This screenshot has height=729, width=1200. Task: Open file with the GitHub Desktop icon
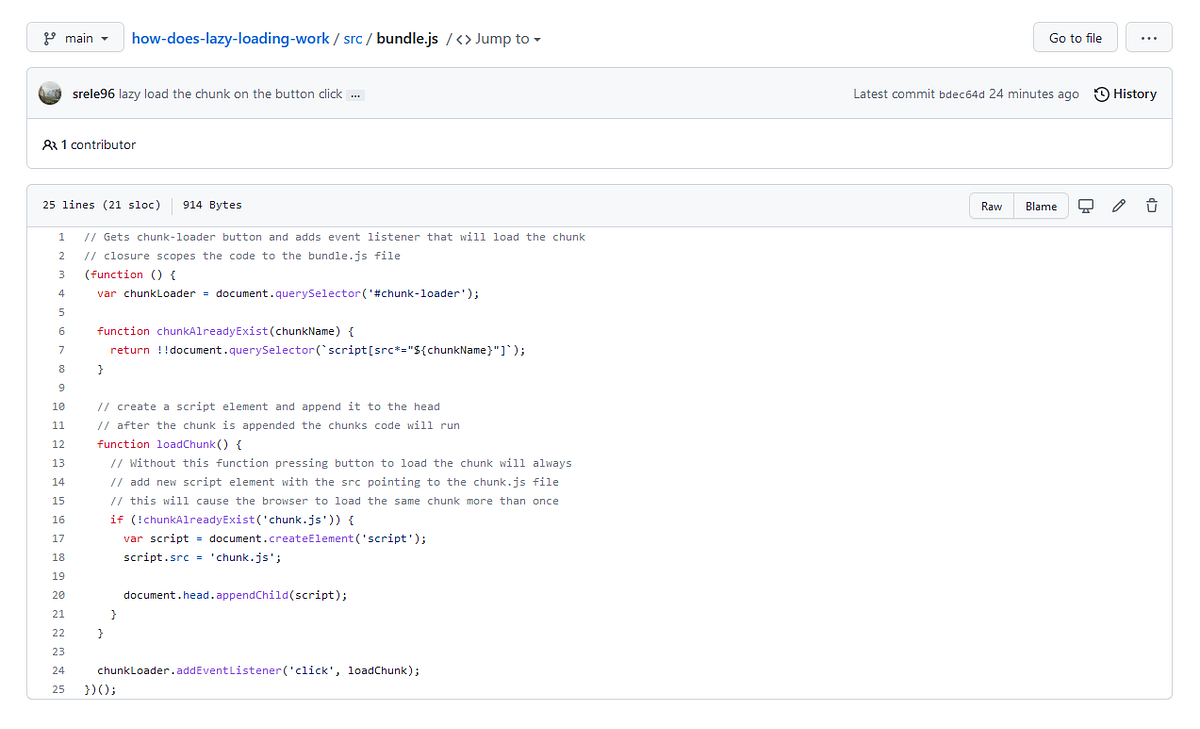(1086, 205)
